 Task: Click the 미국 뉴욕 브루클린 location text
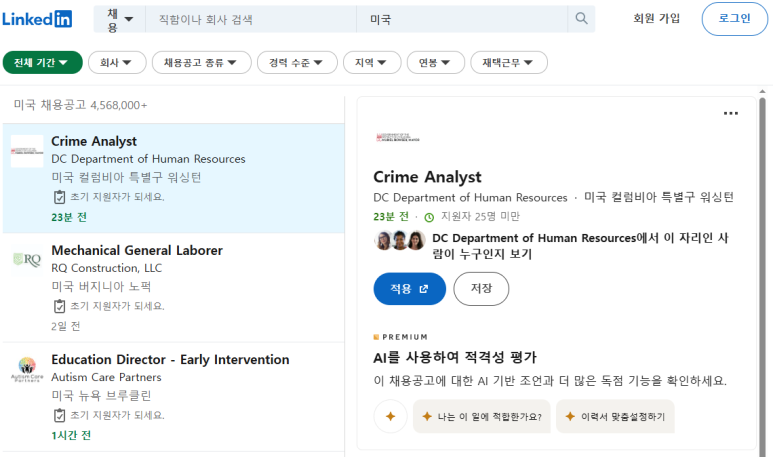pyautogui.click(x=101, y=395)
